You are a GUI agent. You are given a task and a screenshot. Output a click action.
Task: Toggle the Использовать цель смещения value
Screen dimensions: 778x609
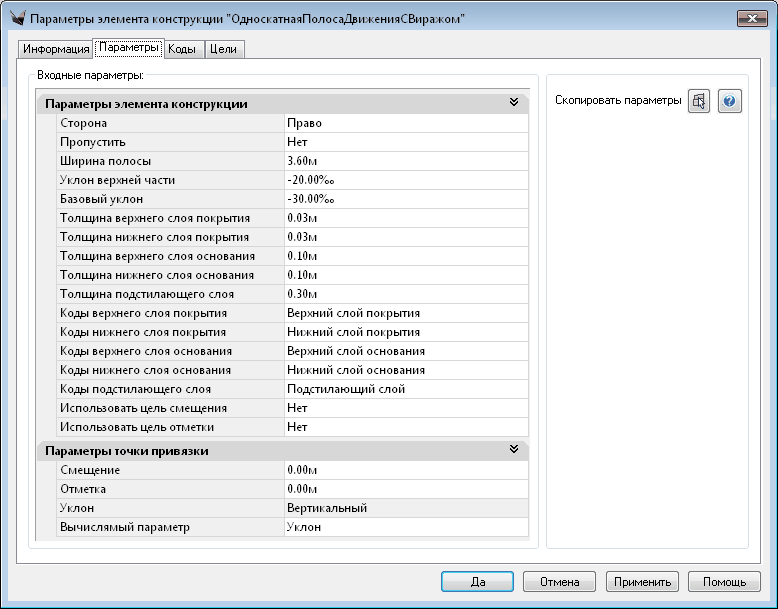click(405, 408)
